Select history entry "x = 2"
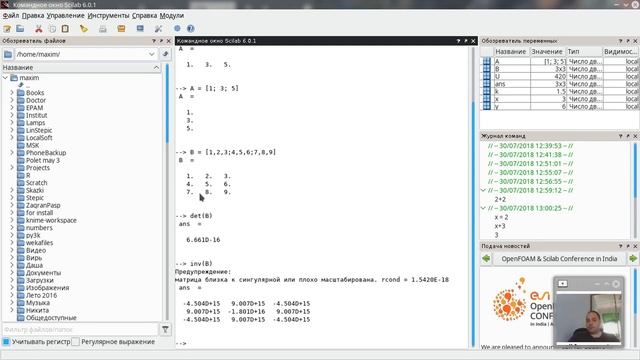This screenshot has width=640, height=360. [x=501, y=217]
